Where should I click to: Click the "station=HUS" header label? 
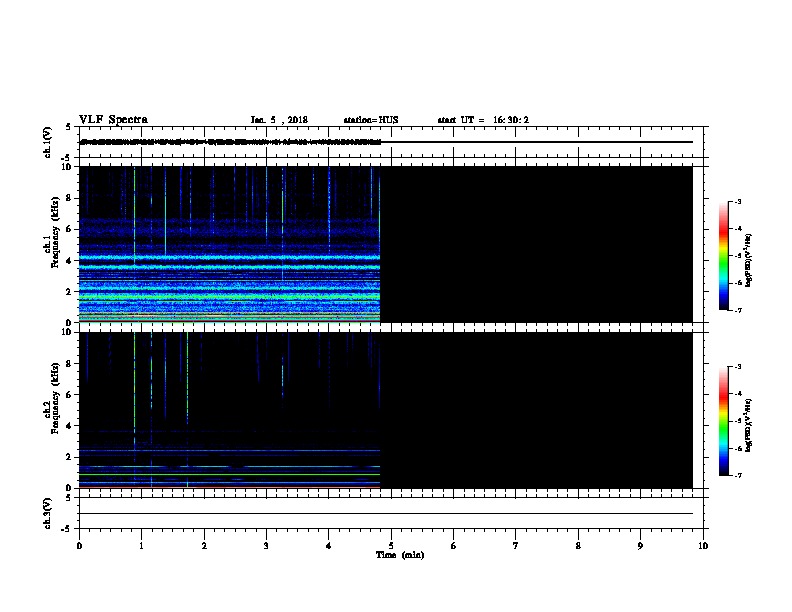(x=371, y=120)
